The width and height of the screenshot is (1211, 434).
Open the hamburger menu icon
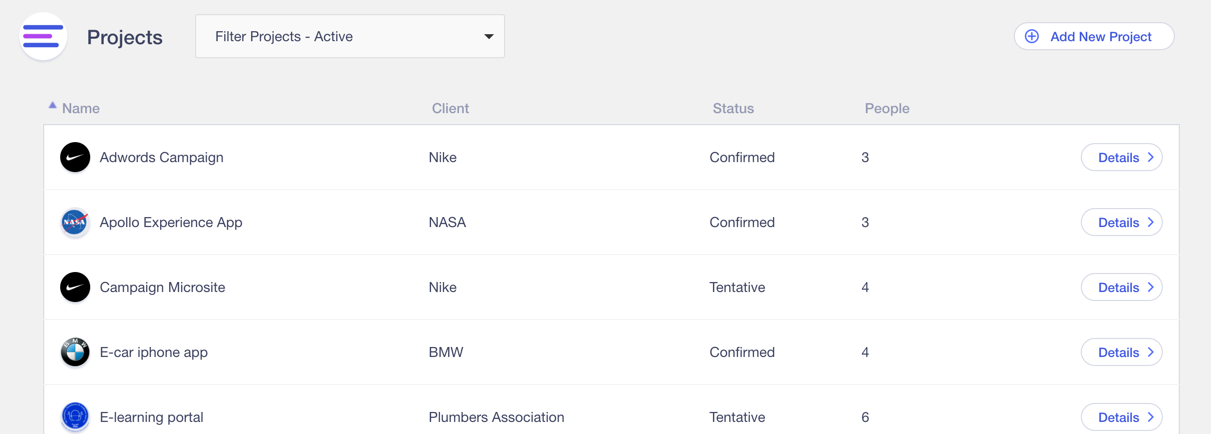point(43,37)
